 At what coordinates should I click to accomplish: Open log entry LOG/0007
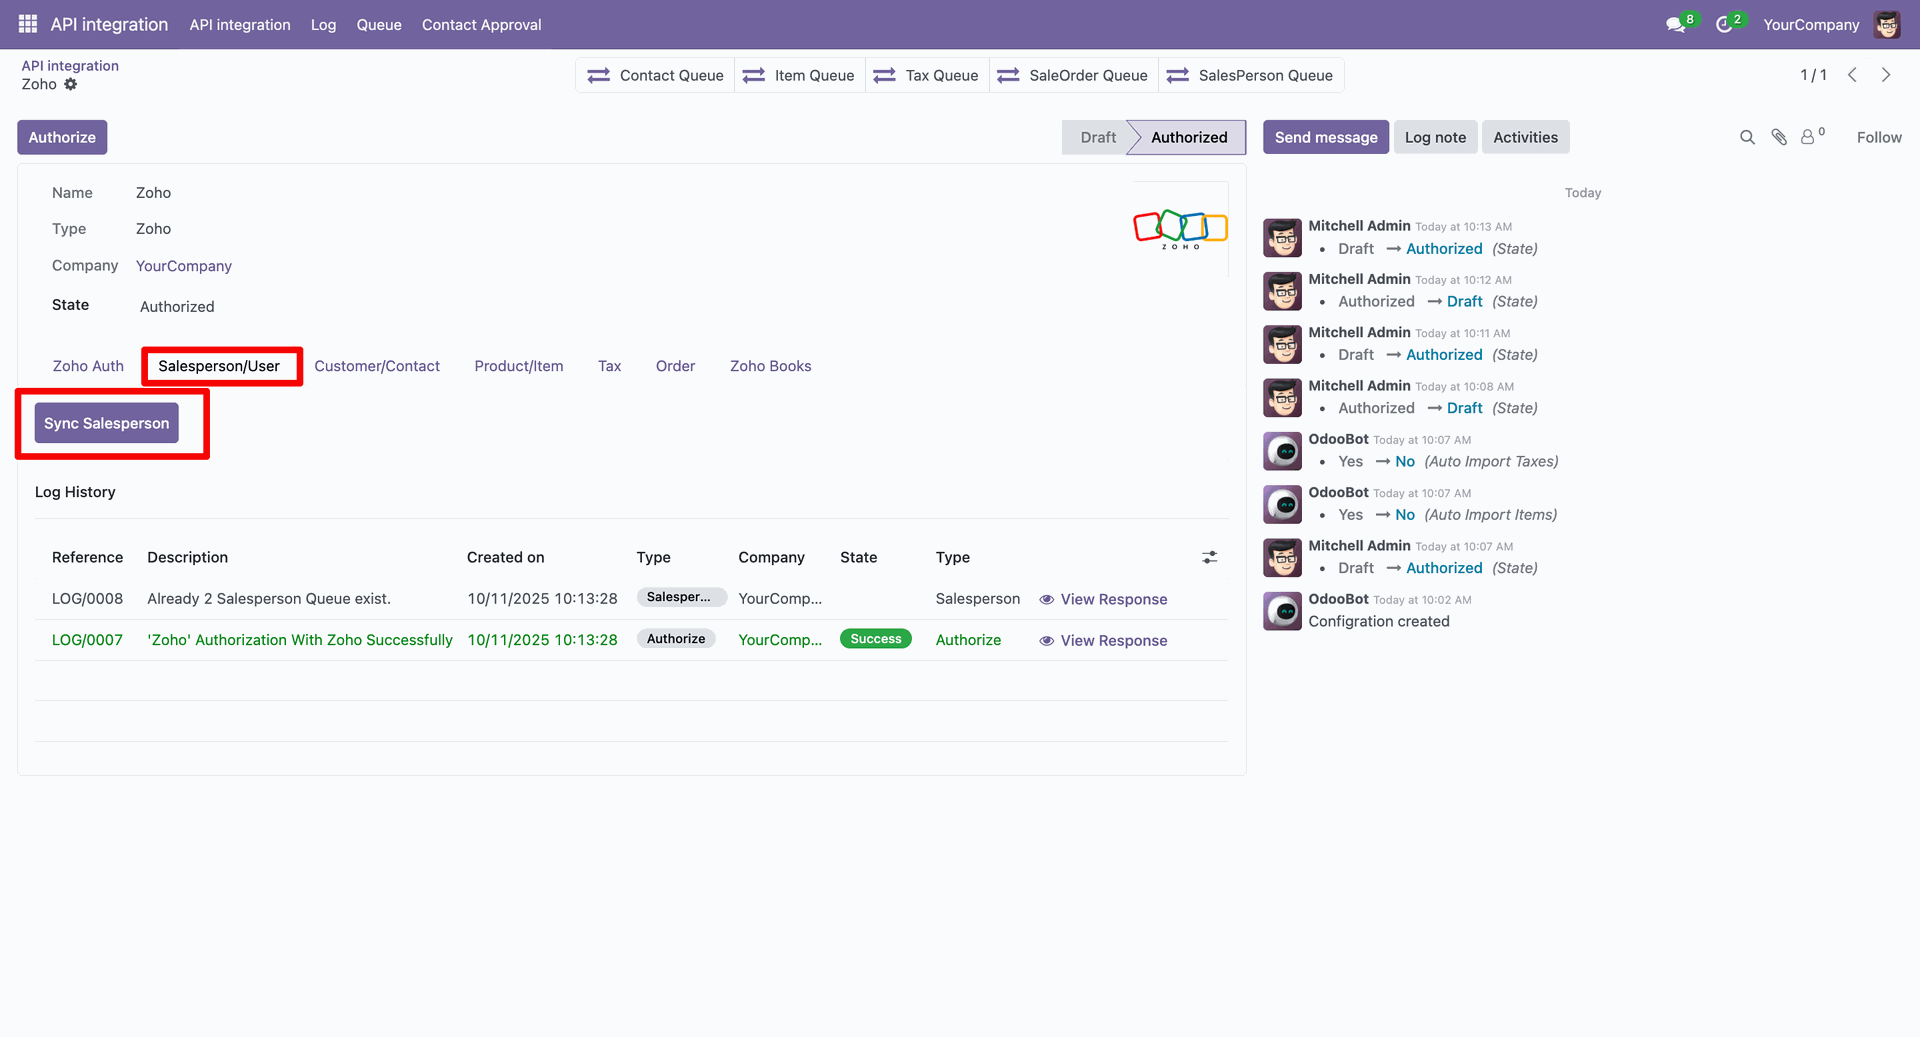click(87, 640)
